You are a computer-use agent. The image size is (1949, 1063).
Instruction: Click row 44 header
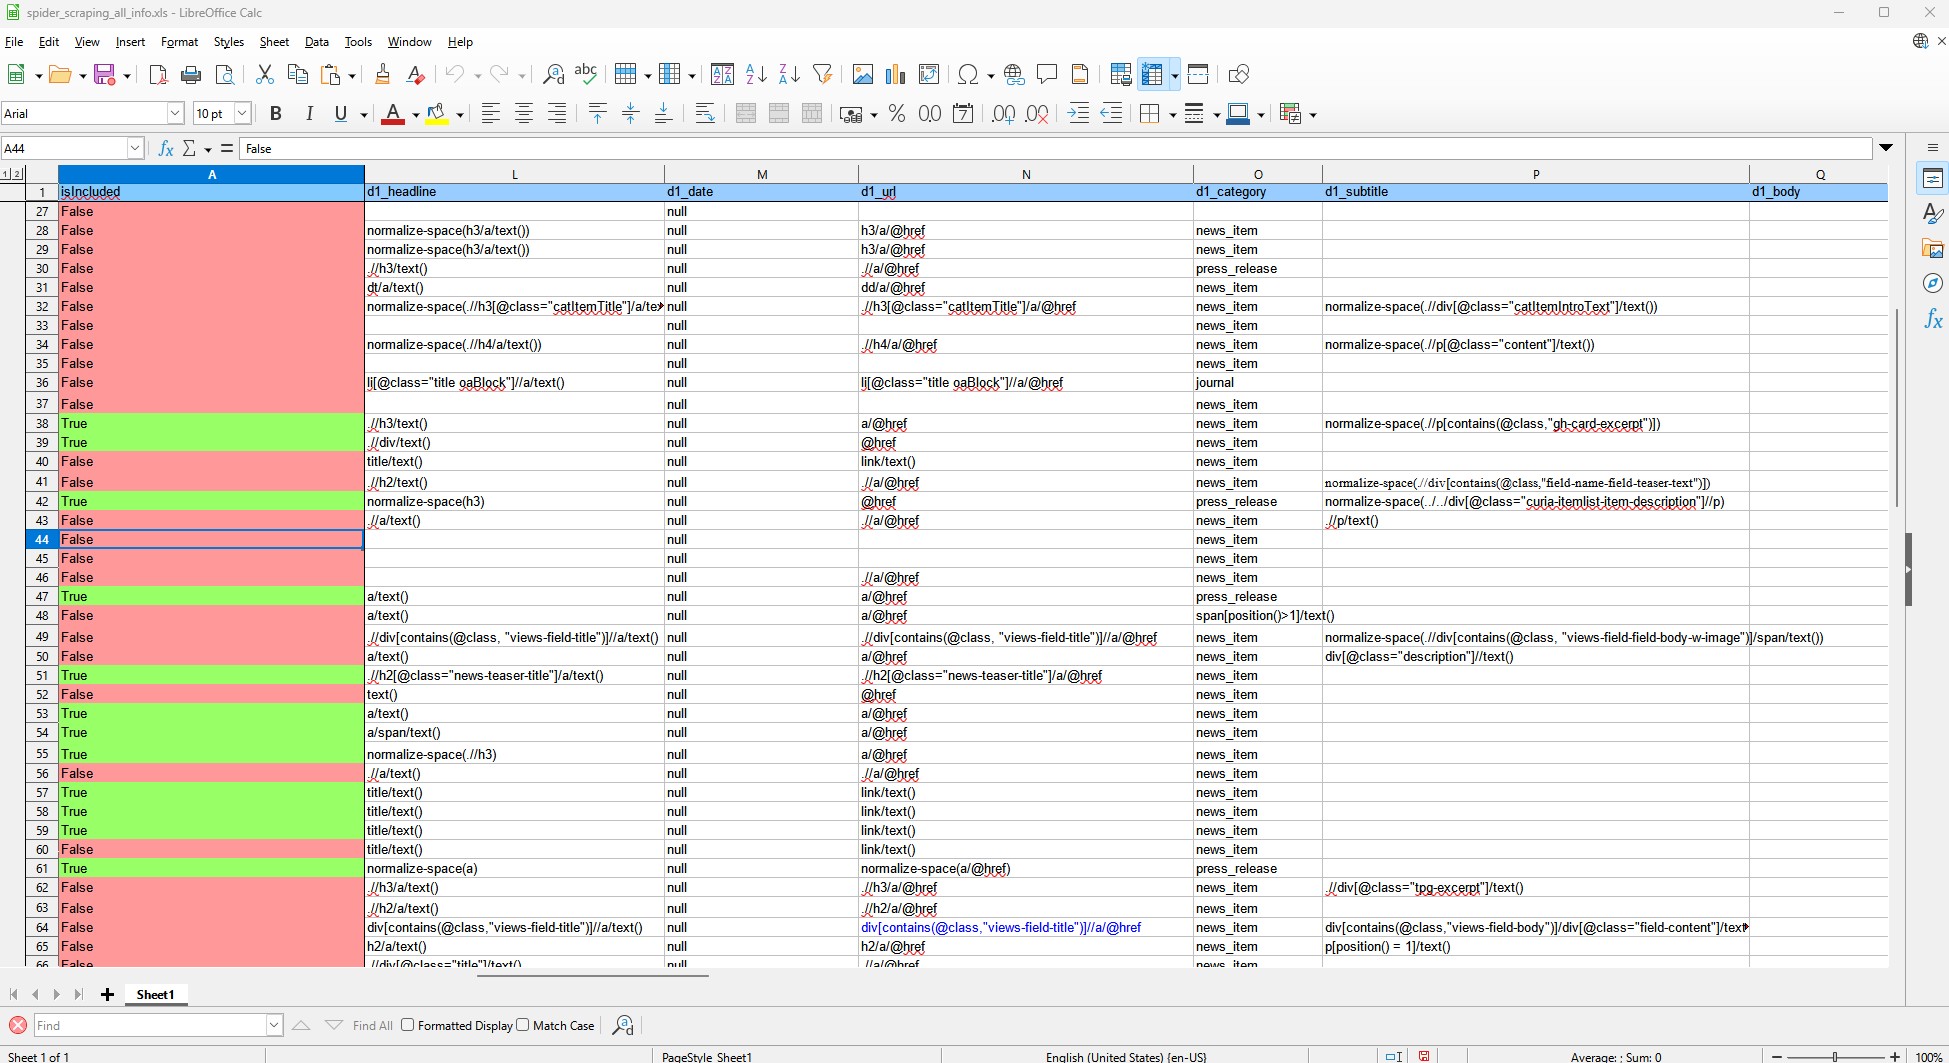(x=42, y=540)
